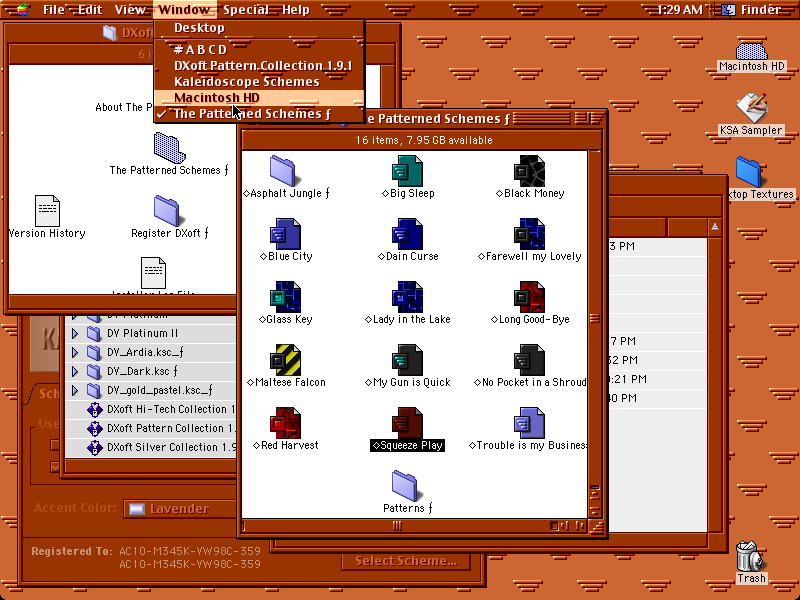This screenshot has height=600, width=800.
Task: Click the Trash icon
Action: (749, 556)
